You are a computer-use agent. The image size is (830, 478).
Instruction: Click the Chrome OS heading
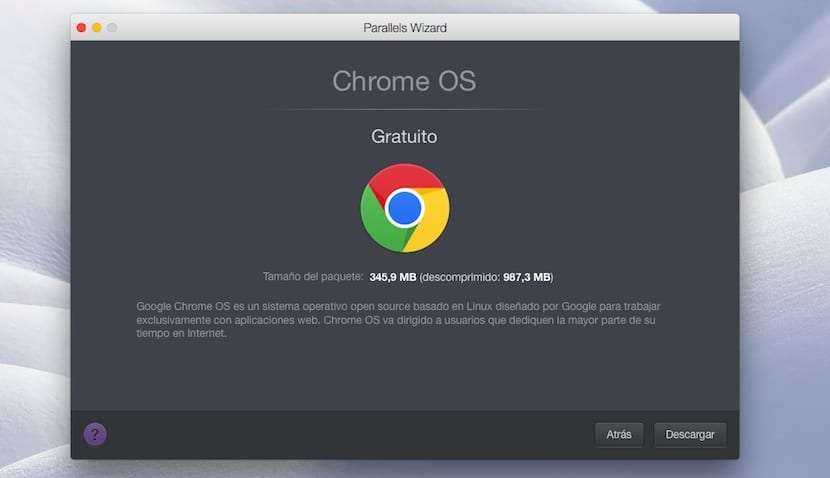404,81
